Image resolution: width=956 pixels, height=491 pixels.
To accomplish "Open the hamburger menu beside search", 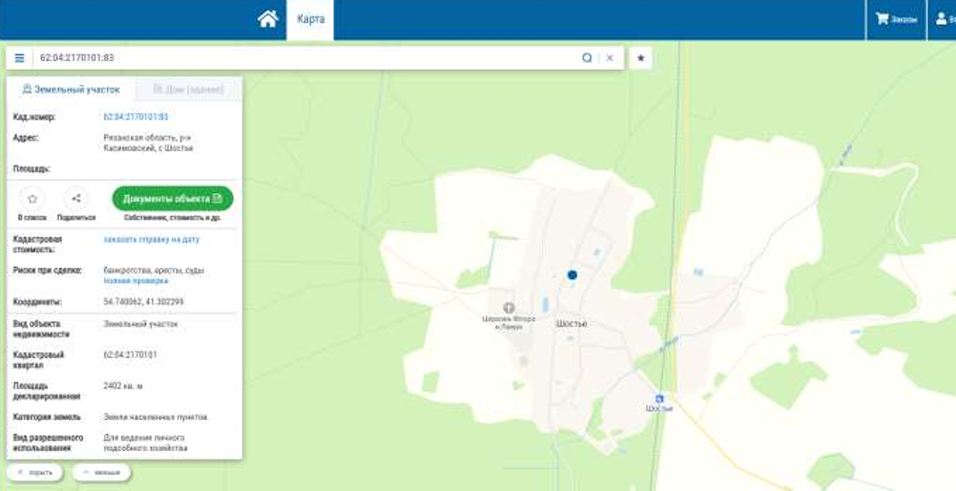I will 20,58.
